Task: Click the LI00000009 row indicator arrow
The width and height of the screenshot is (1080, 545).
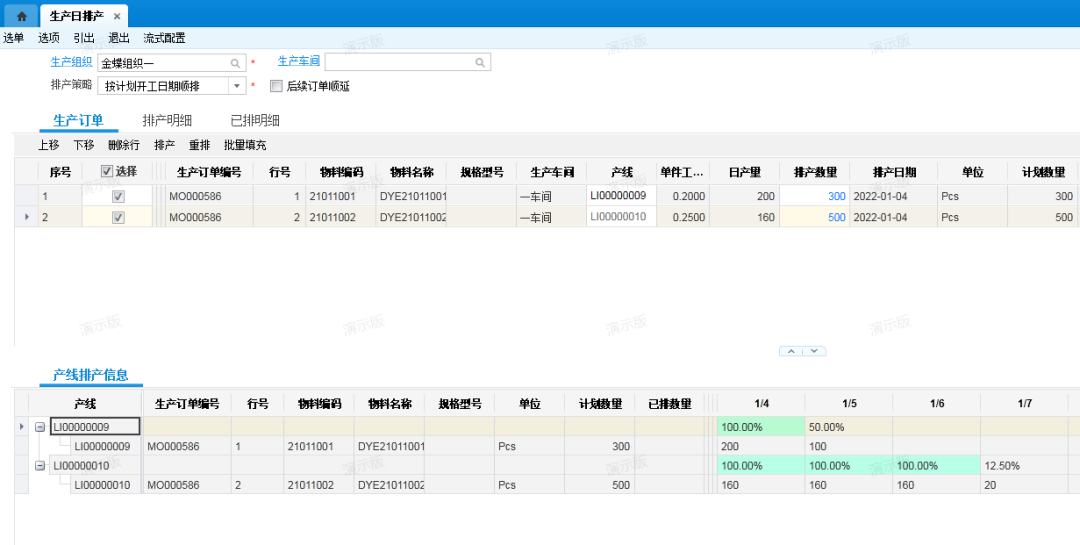Action: pyautogui.click(x=21, y=427)
